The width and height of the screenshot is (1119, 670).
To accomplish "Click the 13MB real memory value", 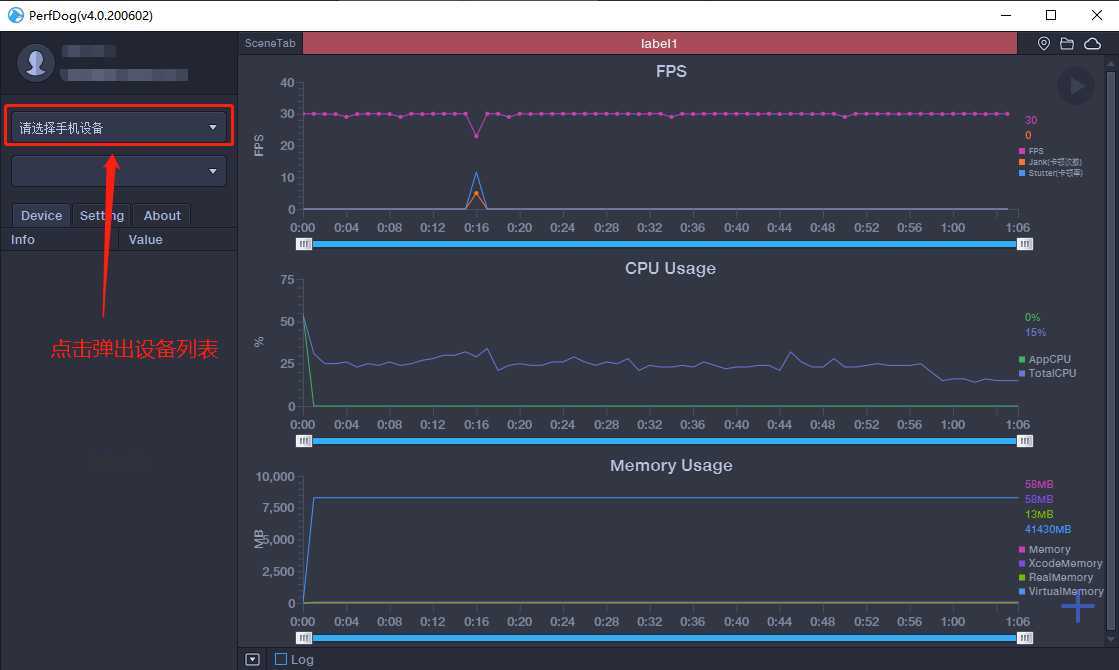I will tap(1038, 514).
